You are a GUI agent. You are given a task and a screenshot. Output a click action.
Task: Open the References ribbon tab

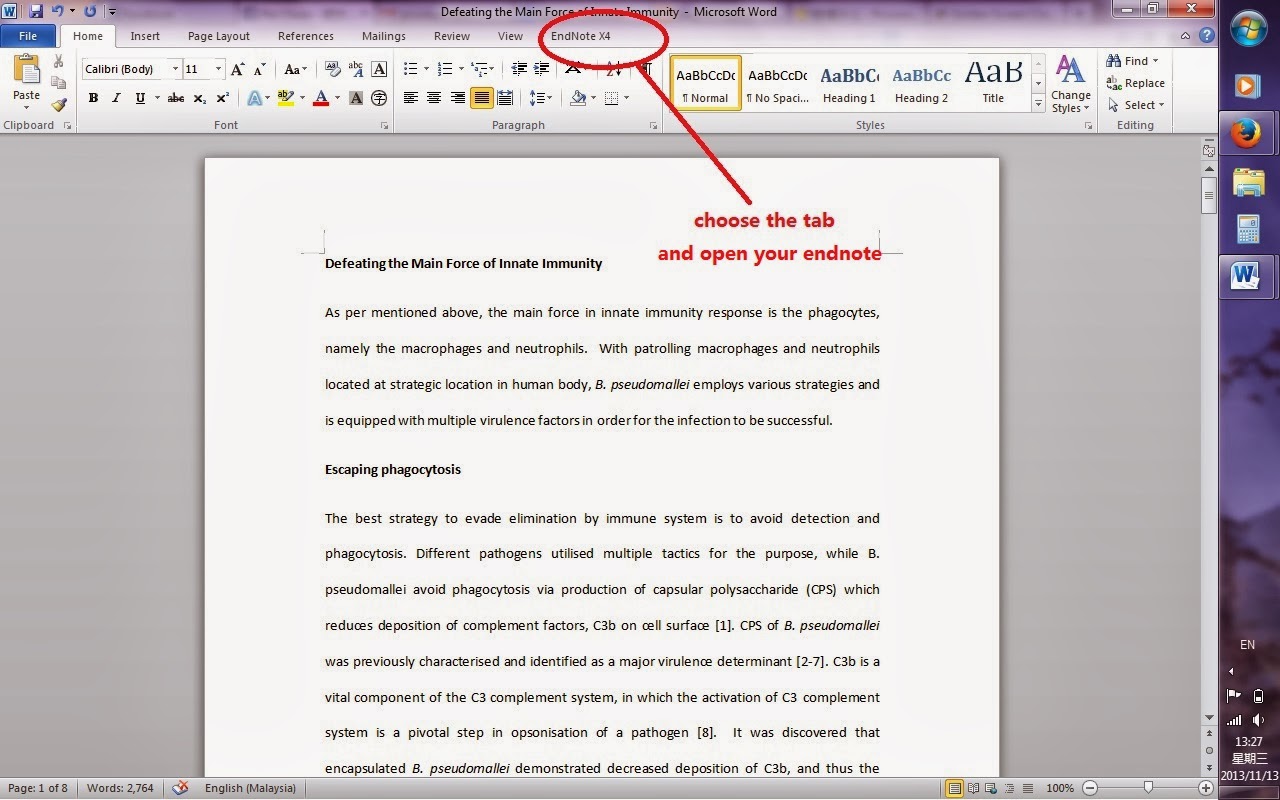(x=305, y=35)
